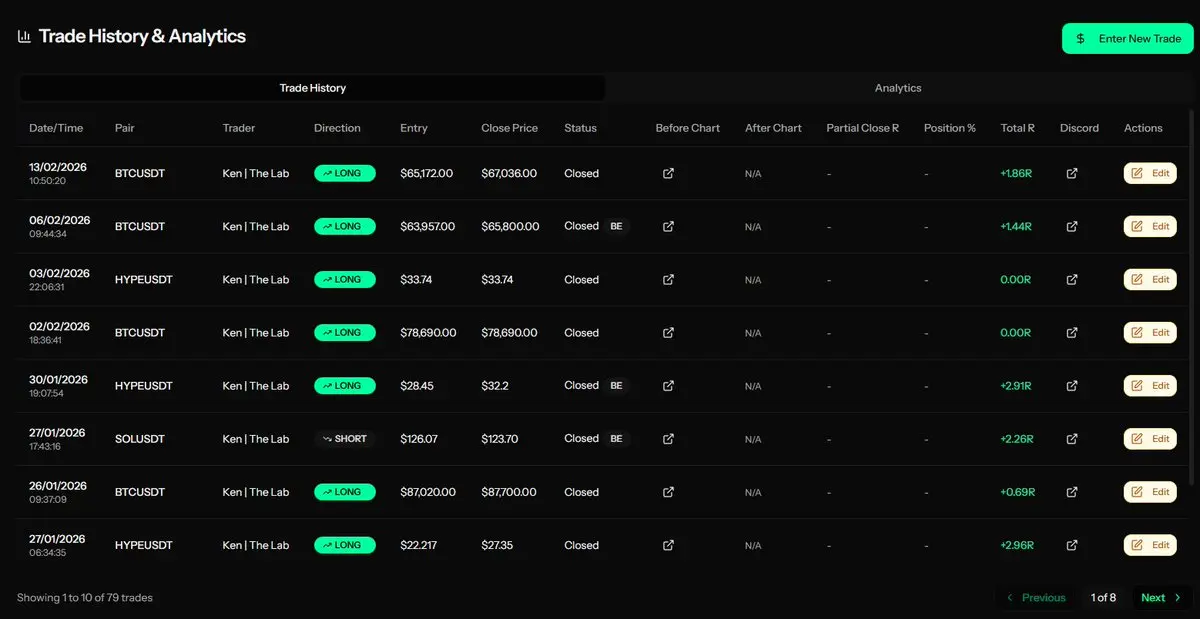This screenshot has width=1200, height=619.
Task: Click close price $32.2
Action: tap(495, 386)
